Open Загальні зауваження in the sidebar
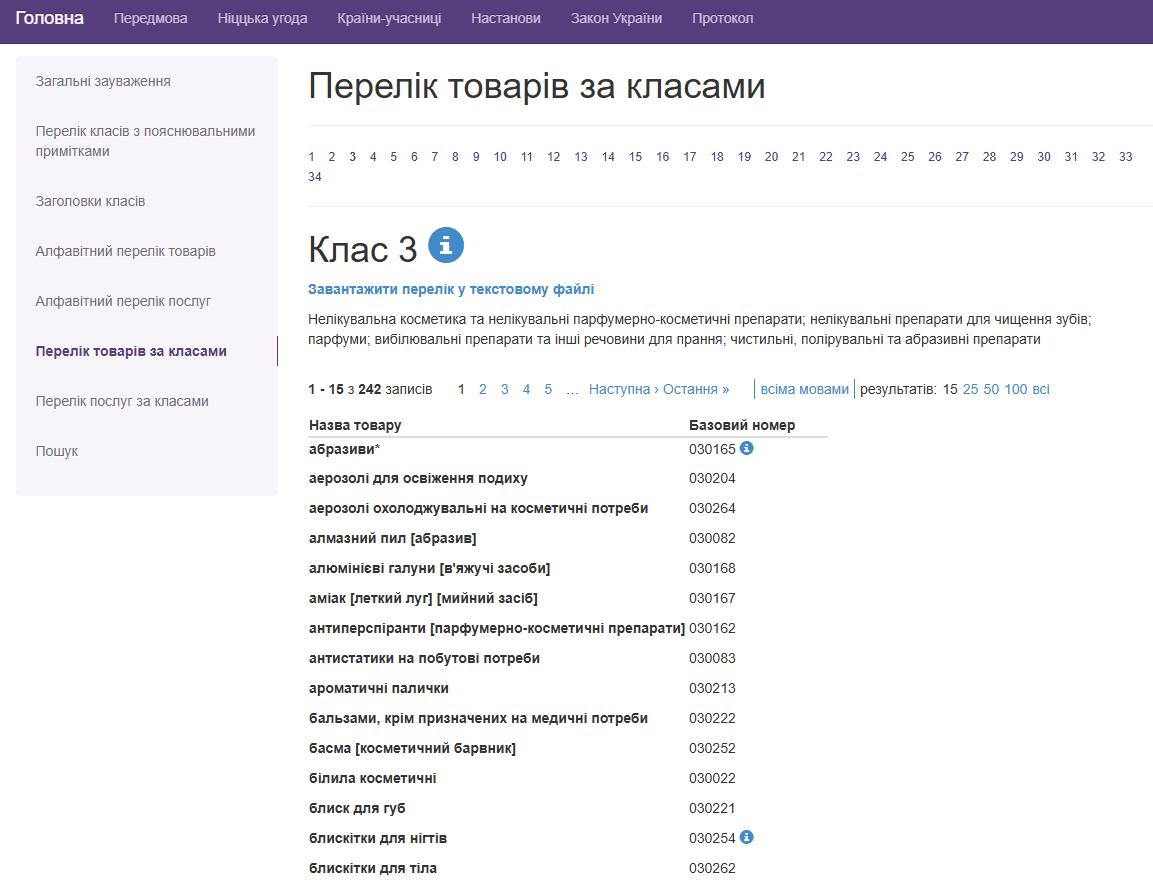Screen dimensions: 1153x896 coord(103,81)
